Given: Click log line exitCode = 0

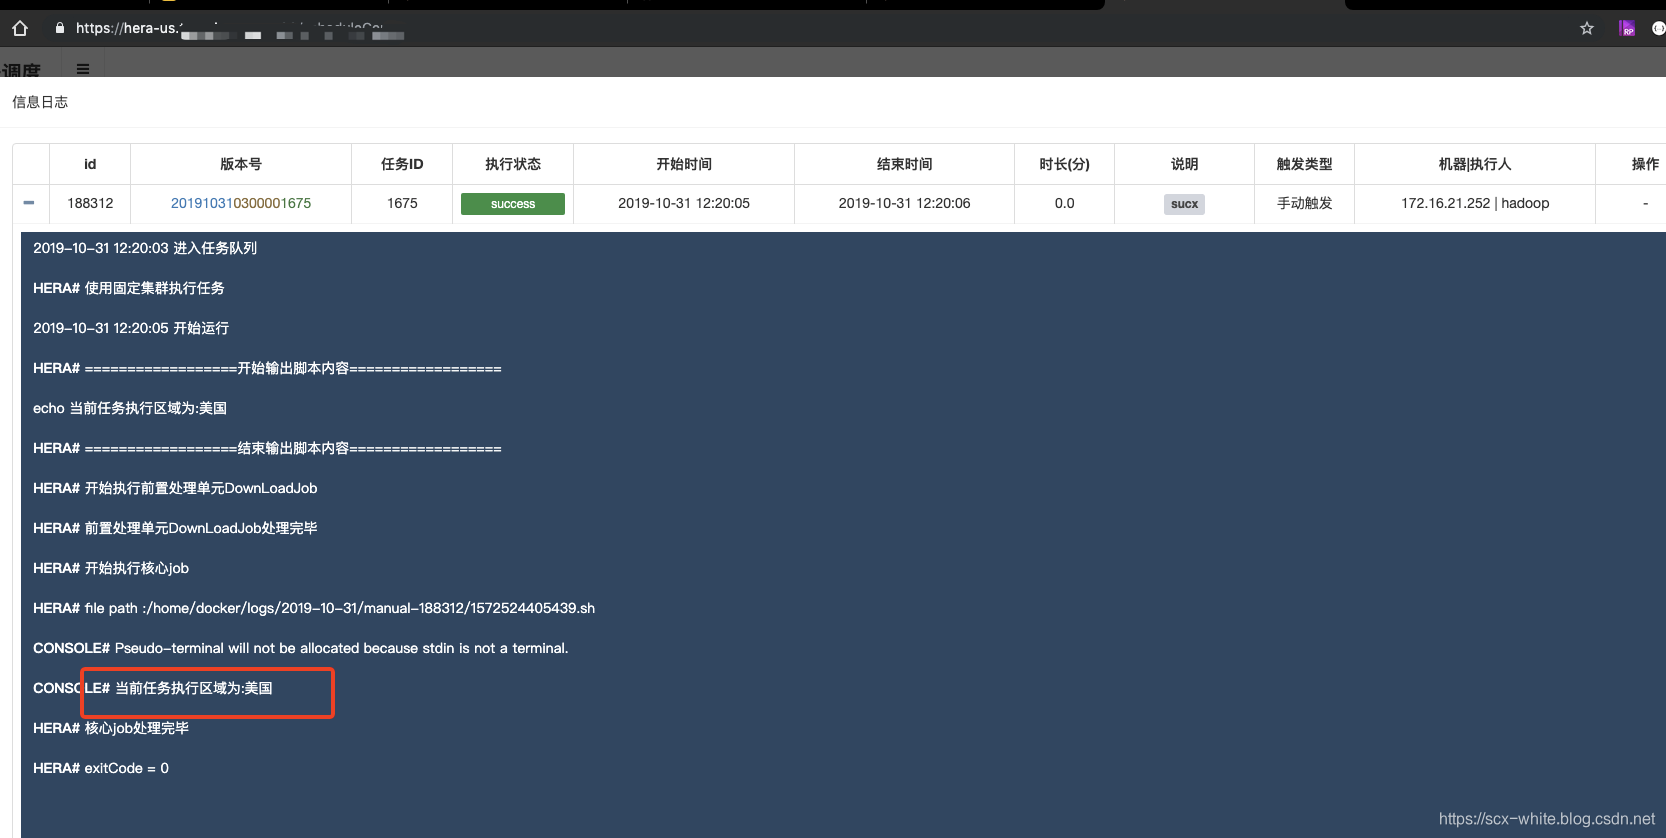Looking at the screenshot, I should click(x=101, y=768).
